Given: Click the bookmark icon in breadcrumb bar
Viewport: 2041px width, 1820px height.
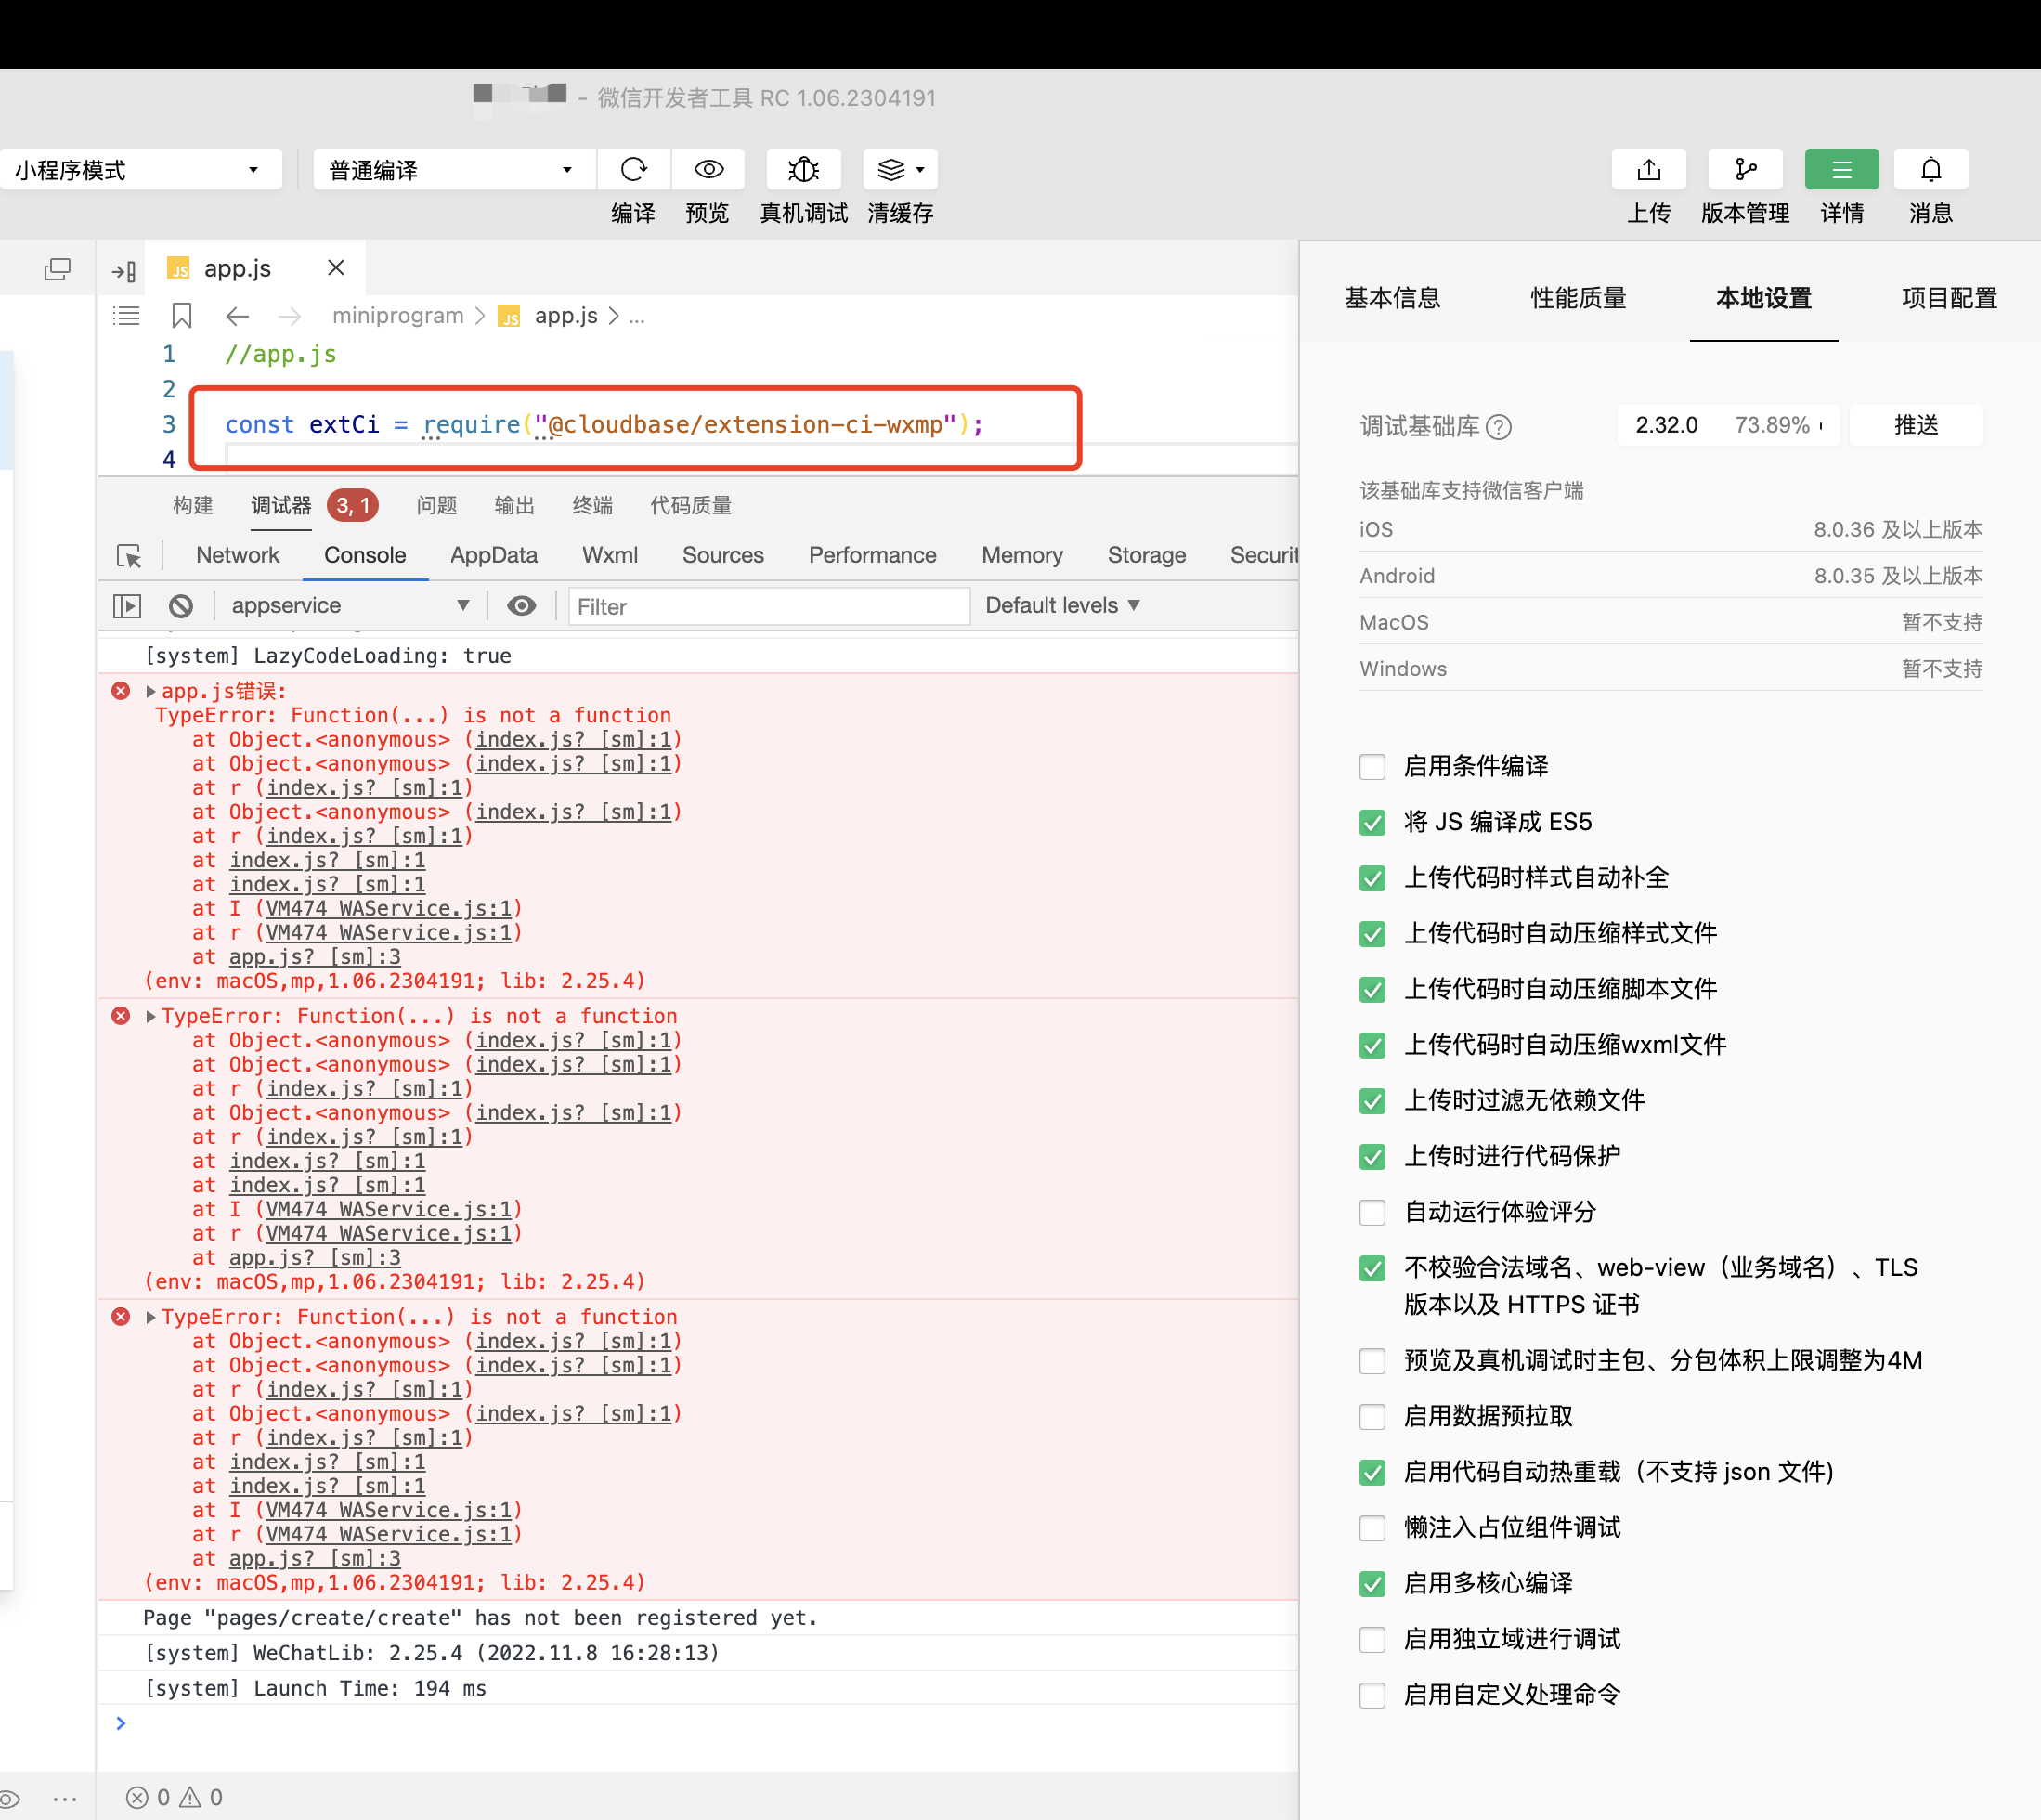Looking at the screenshot, I should tap(181, 316).
